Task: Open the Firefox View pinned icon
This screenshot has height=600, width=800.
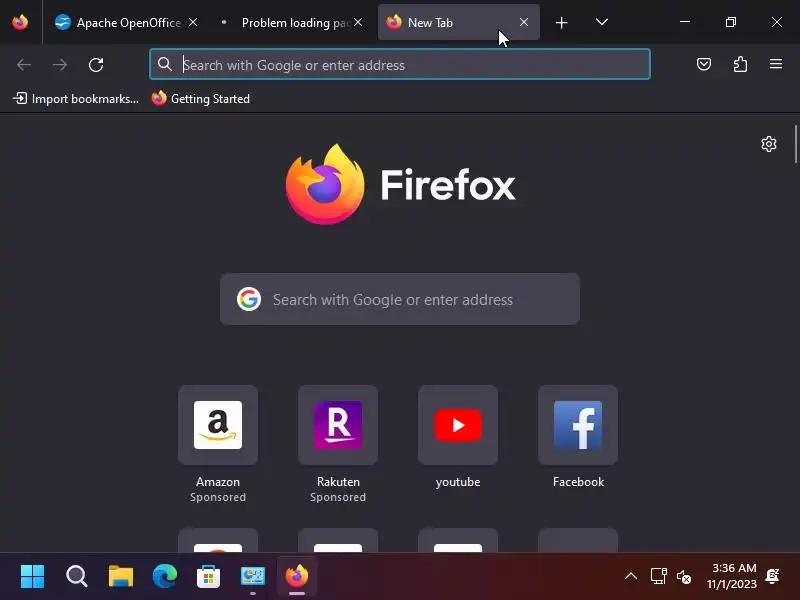Action: tap(20, 22)
